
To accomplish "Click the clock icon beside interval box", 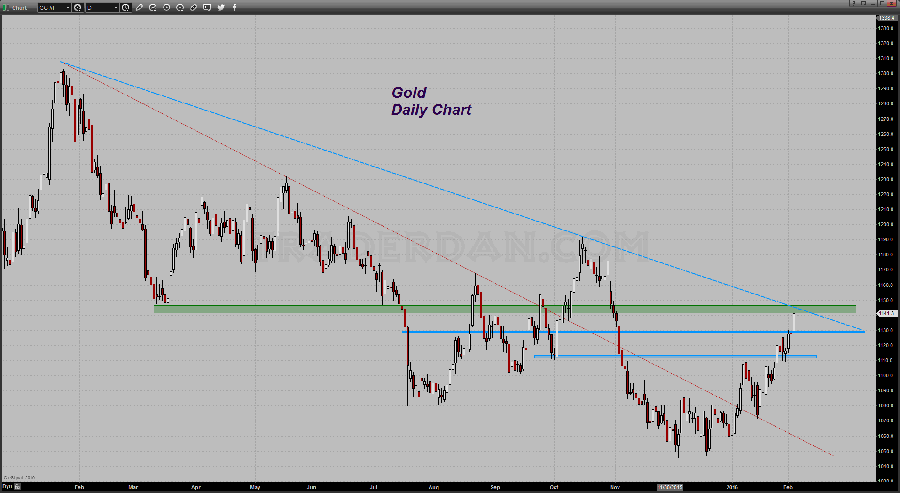I will point(125,7).
